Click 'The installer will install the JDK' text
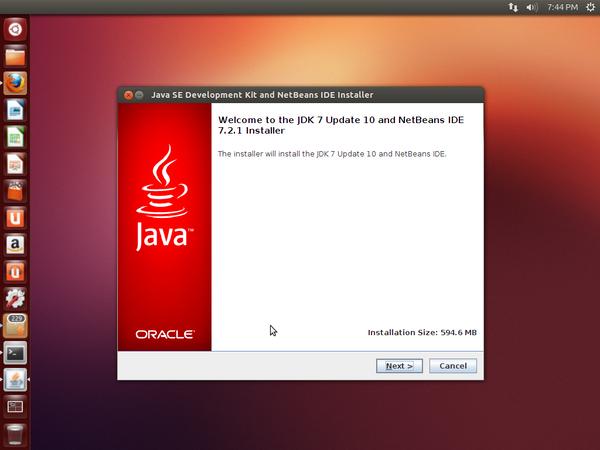Viewport: 600px width, 450px height. pyautogui.click(x=332, y=154)
